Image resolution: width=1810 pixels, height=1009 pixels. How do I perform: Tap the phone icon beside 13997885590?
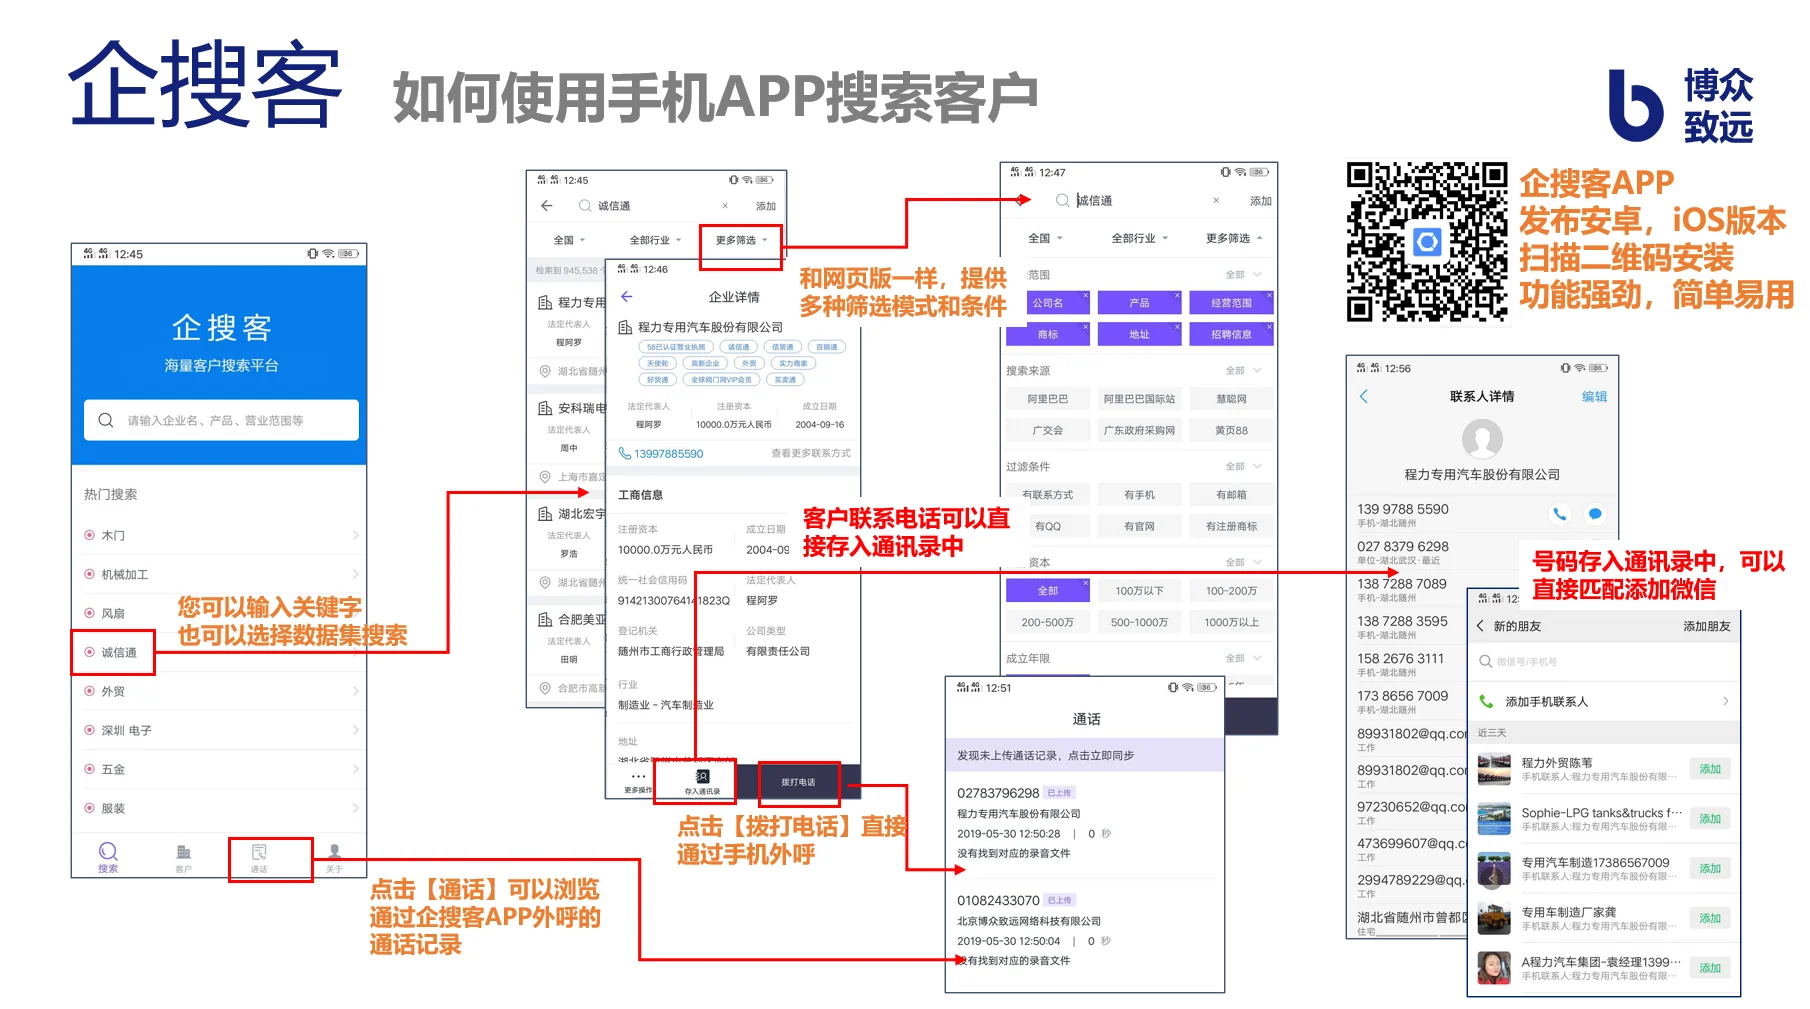624,453
